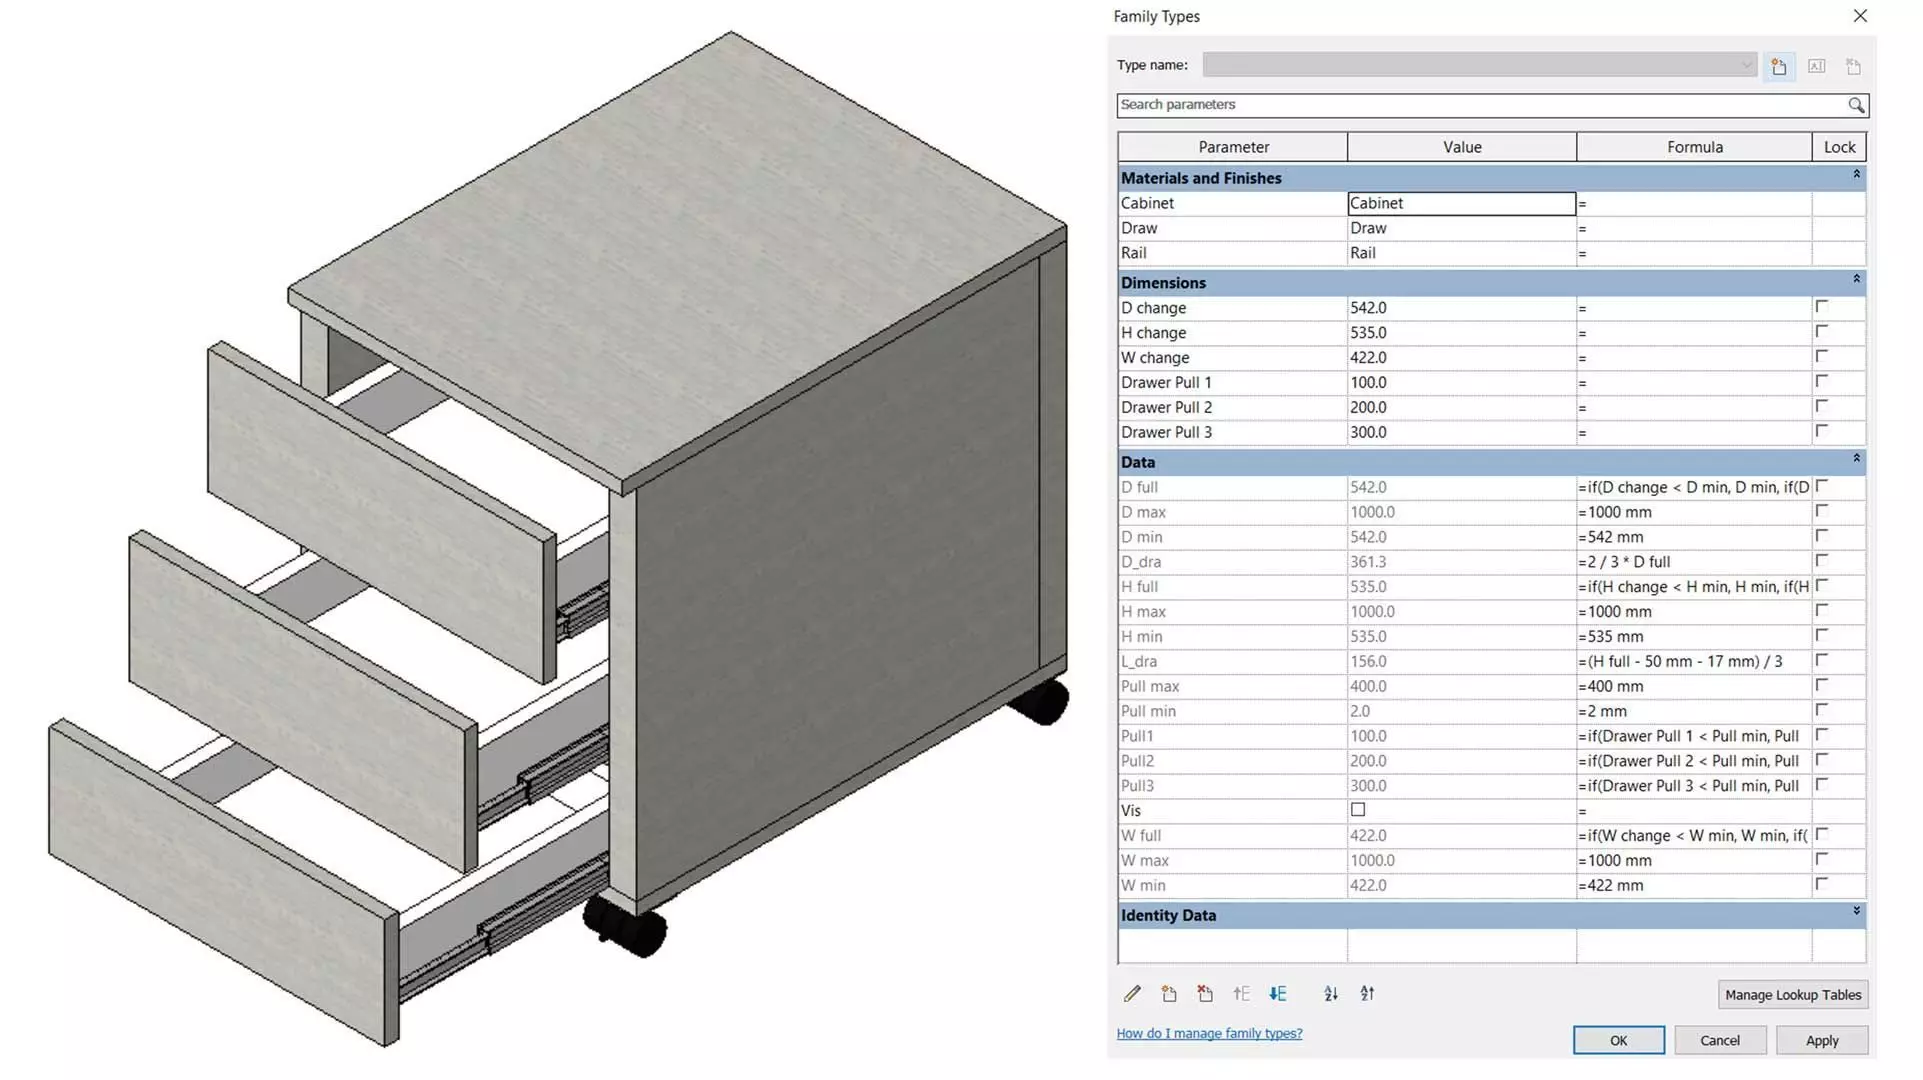This screenshot has height=1080, width=1923.
Task: Sort parameters in descending order
Action: 1367,994
